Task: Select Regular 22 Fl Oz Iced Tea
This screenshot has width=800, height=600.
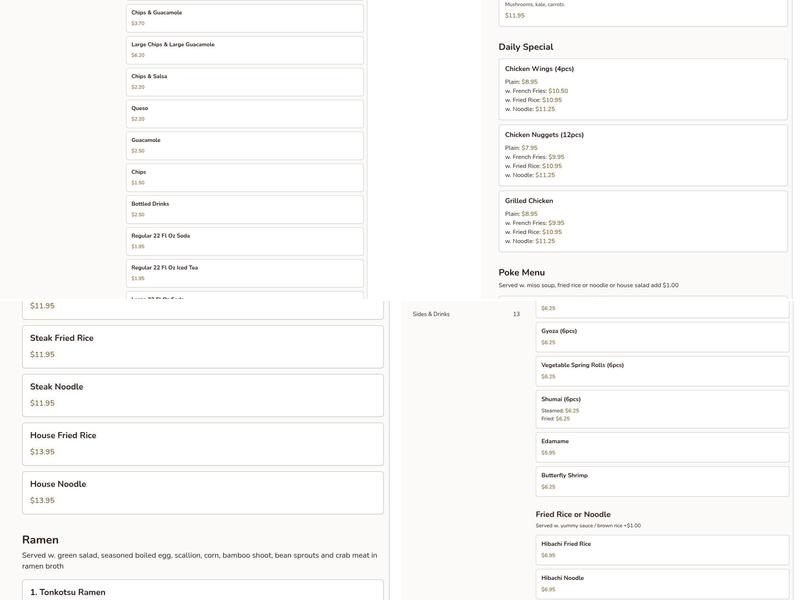Action: tap(244, 273)
